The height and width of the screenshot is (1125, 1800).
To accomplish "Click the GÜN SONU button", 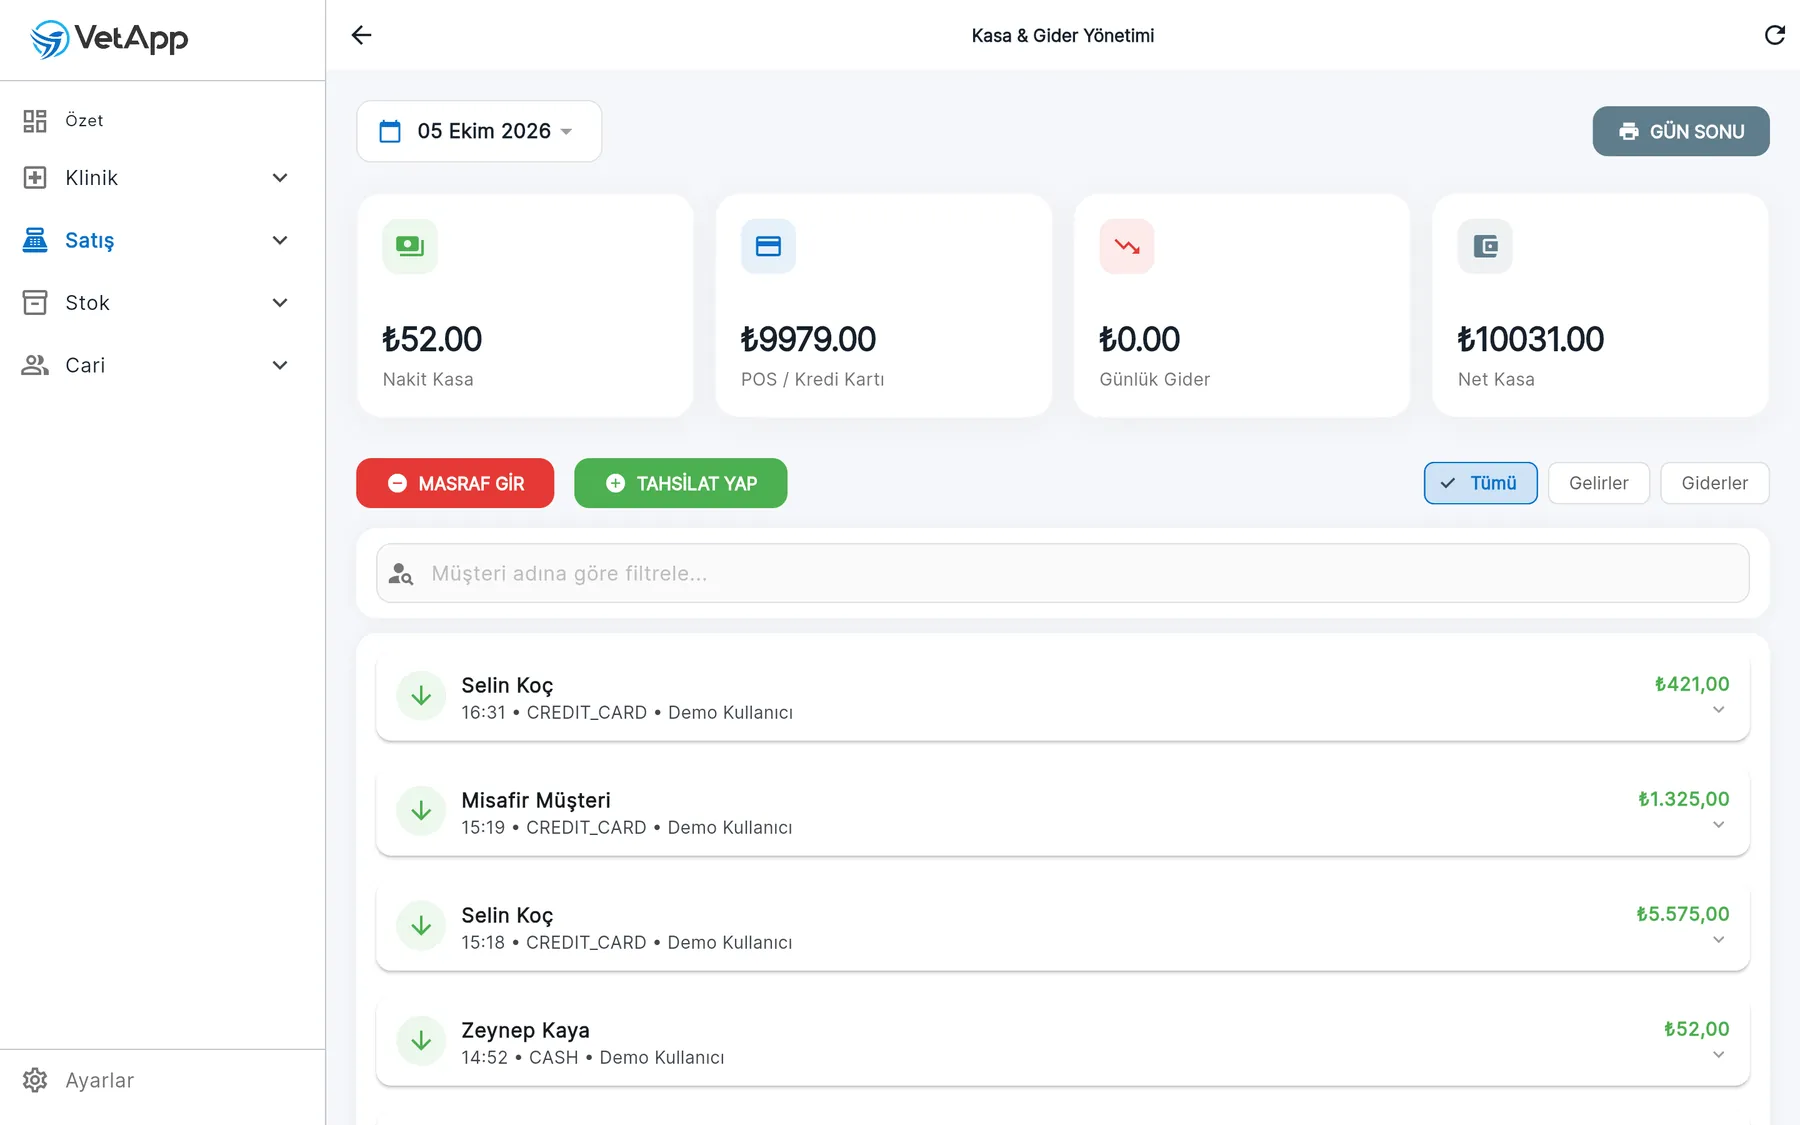I will pos(1681,131).
